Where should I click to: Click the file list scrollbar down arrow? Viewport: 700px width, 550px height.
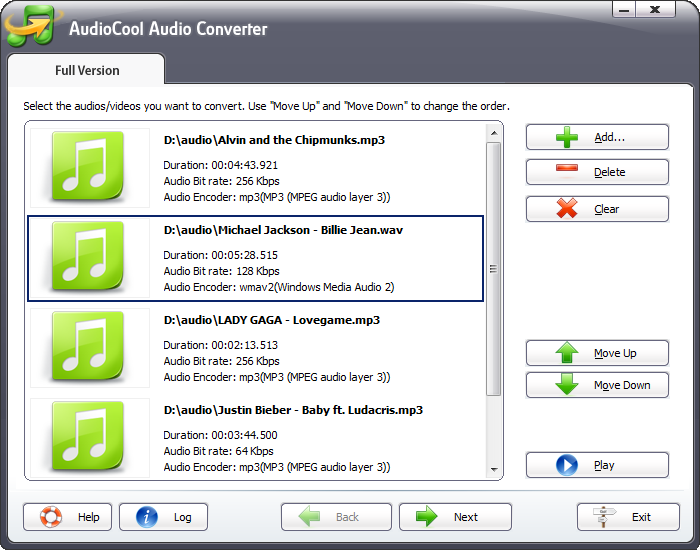click(494, 469)
